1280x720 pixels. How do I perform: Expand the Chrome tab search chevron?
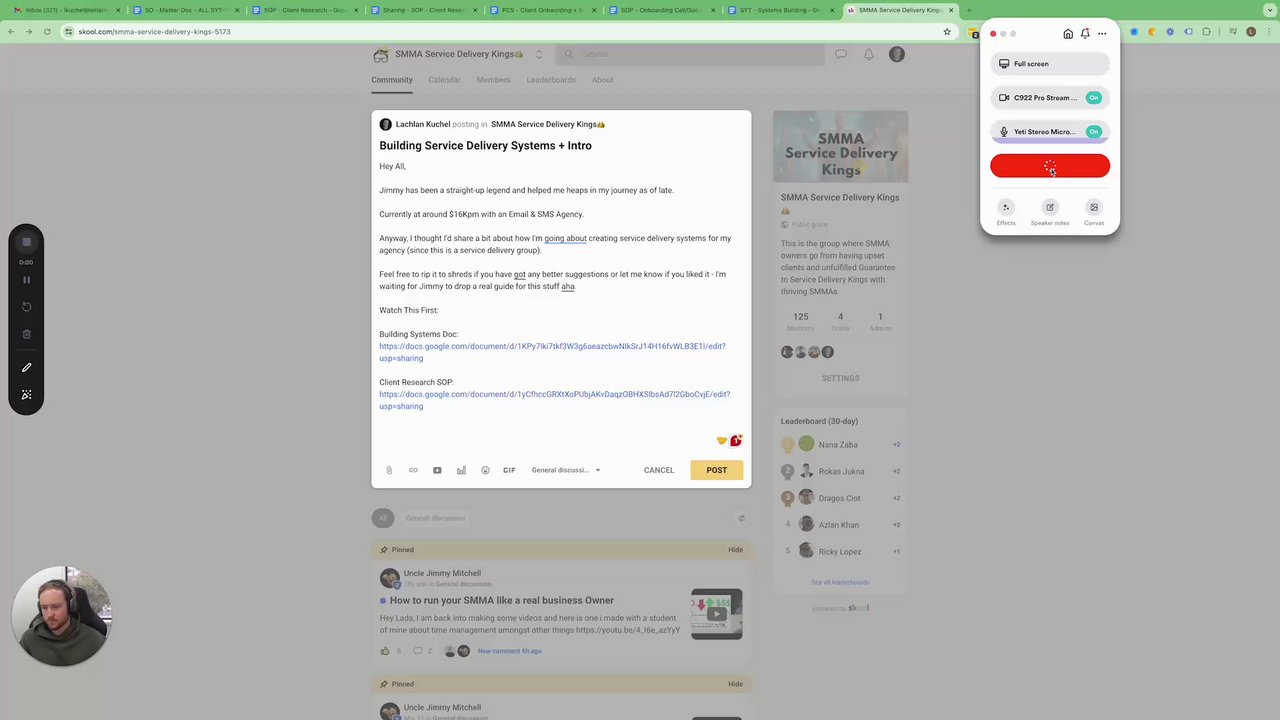1268,10
